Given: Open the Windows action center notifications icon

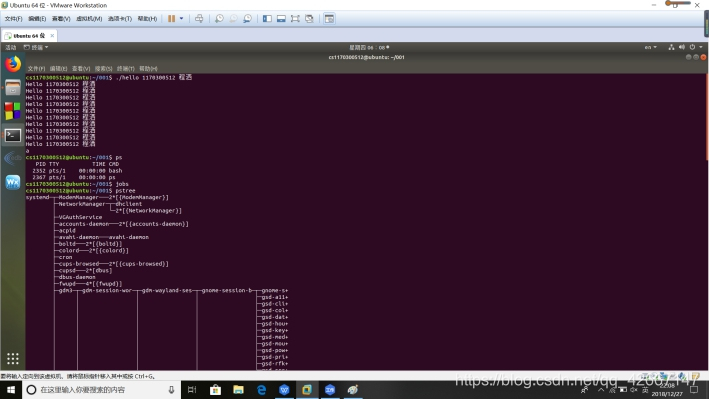Looking at the screenshot, I should tap(694, 390).
